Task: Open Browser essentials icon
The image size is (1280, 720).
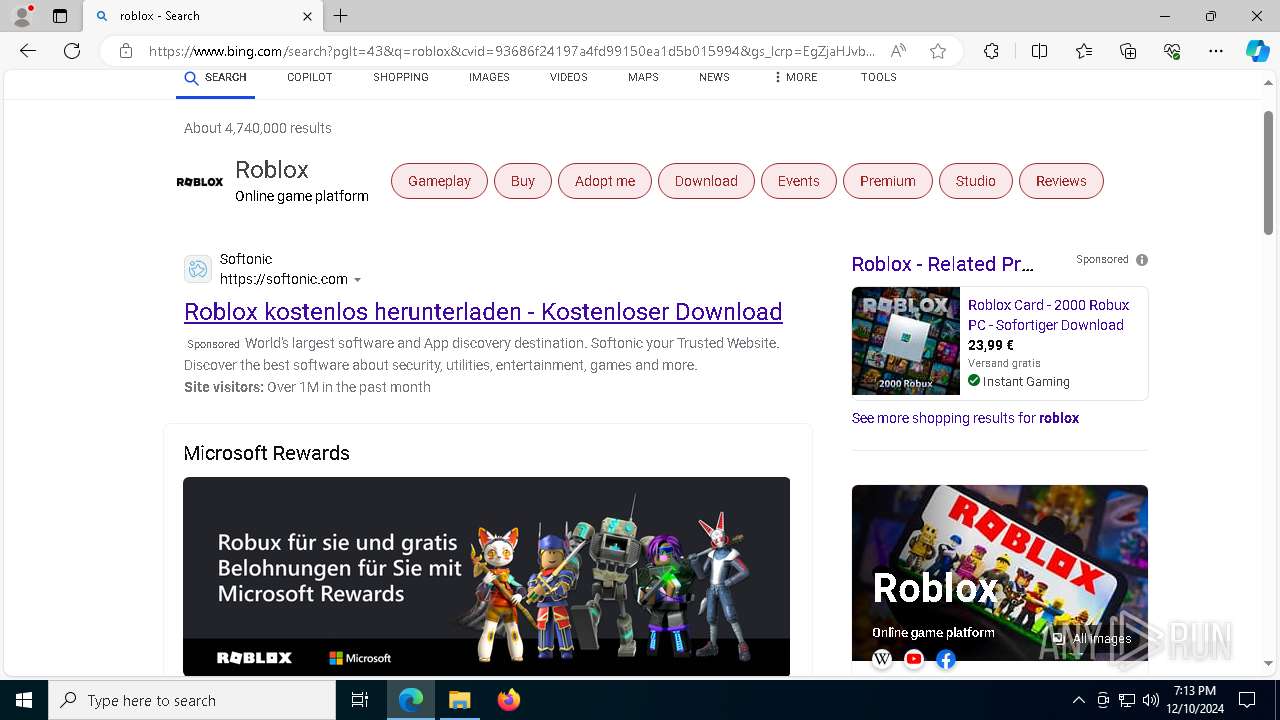Action: coord(1172,51)
